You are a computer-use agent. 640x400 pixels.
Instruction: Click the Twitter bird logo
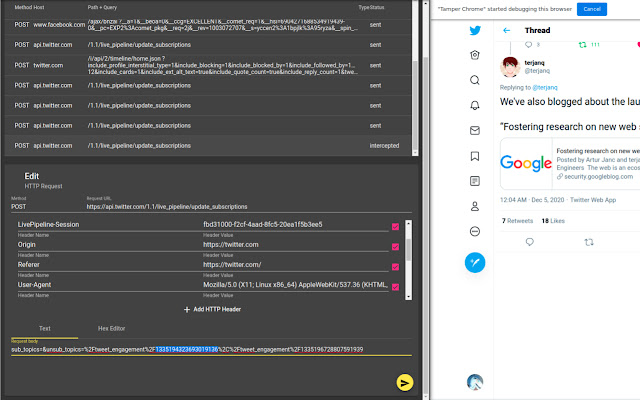click(x=475, y=30)
